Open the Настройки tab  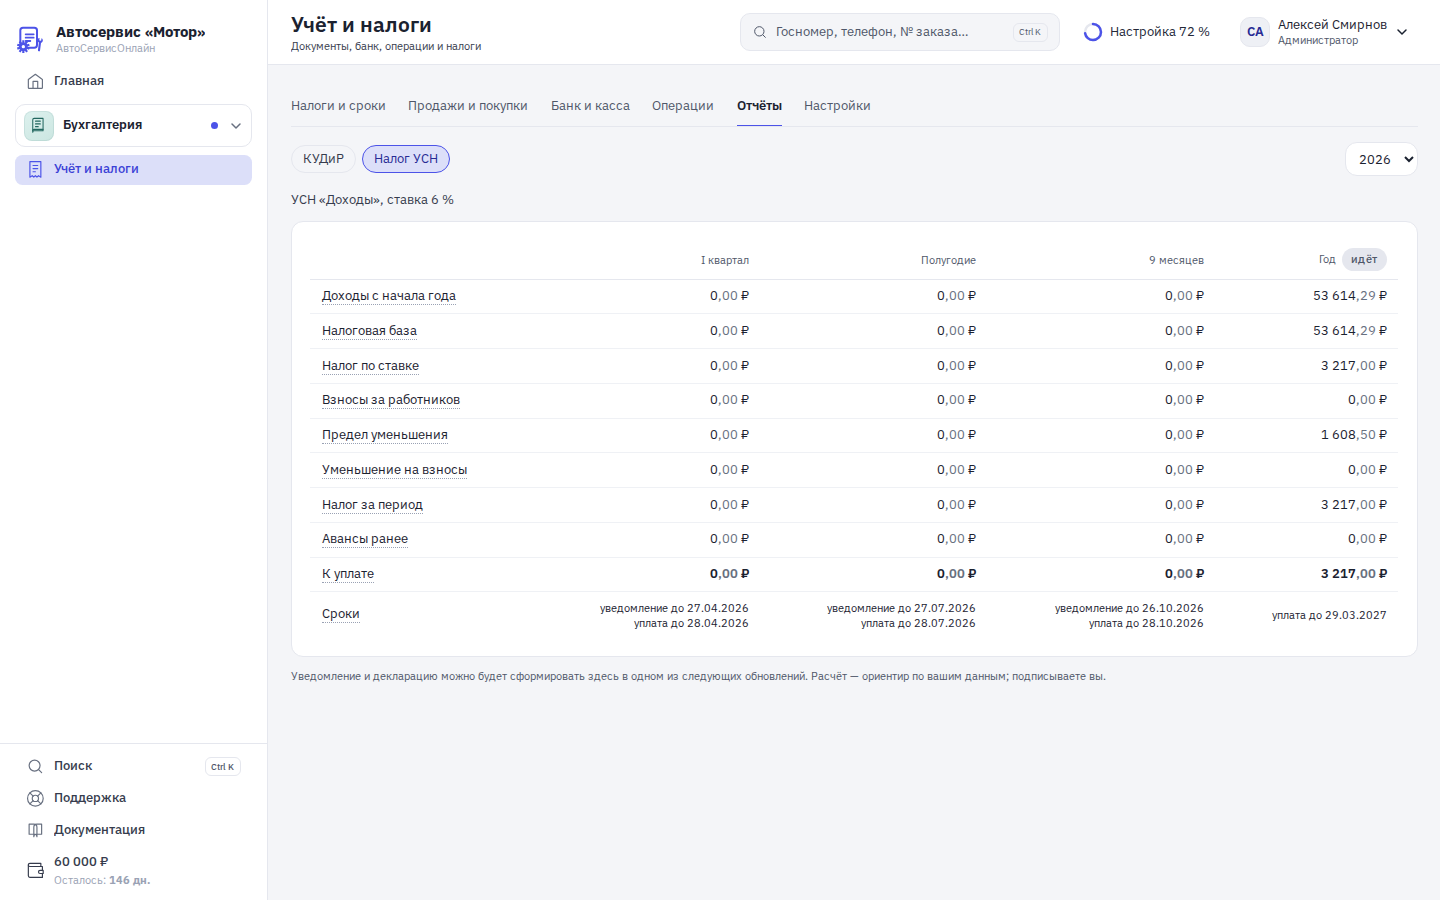click(x=837, y=106)
